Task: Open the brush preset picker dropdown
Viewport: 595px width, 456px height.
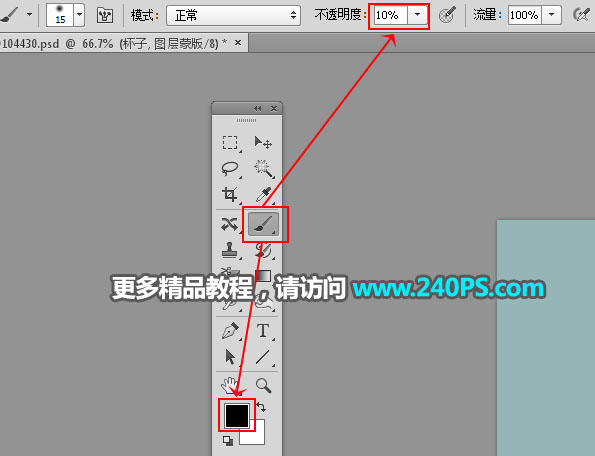Action: pyautogui.click(x=79, y=15)
